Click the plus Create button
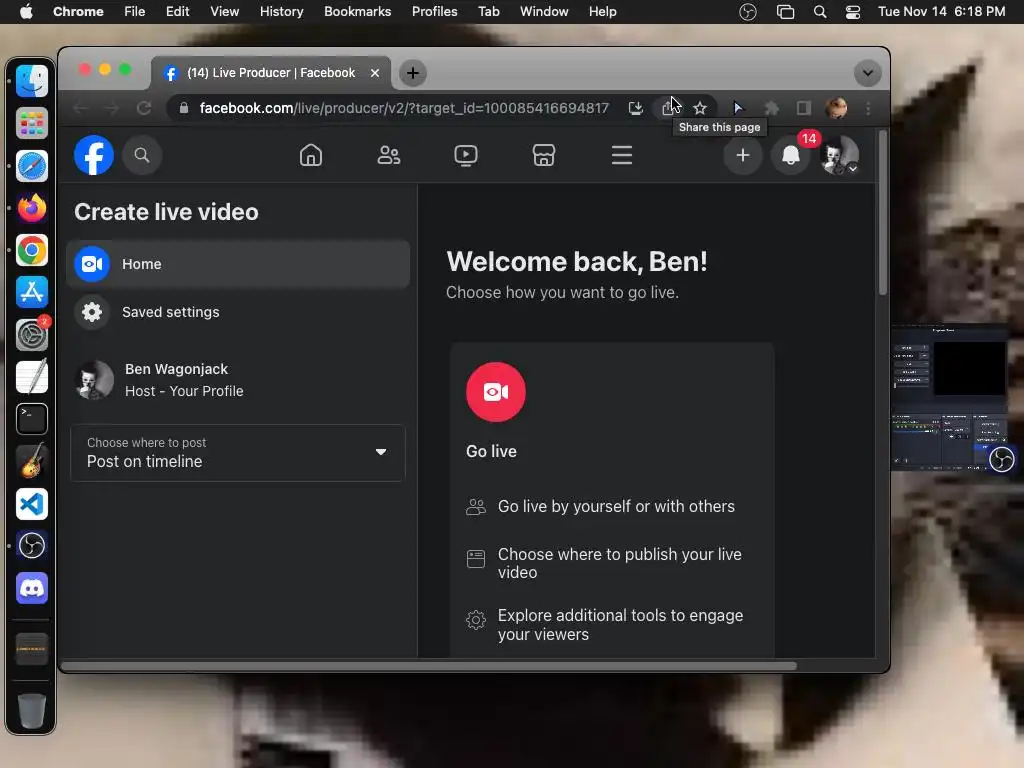This screenshot has width=1024, height=768. point(743,155)
